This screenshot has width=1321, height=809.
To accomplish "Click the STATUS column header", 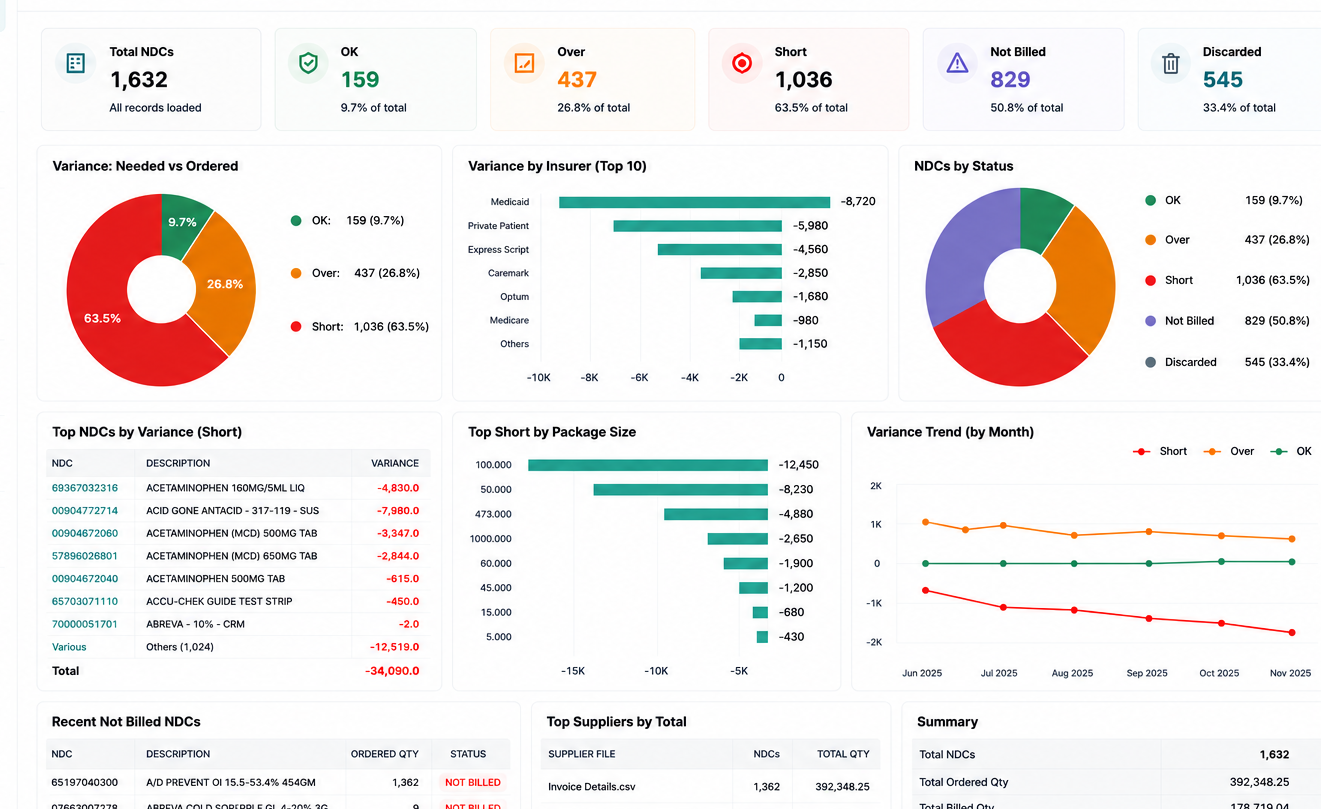I will (468, 754).
